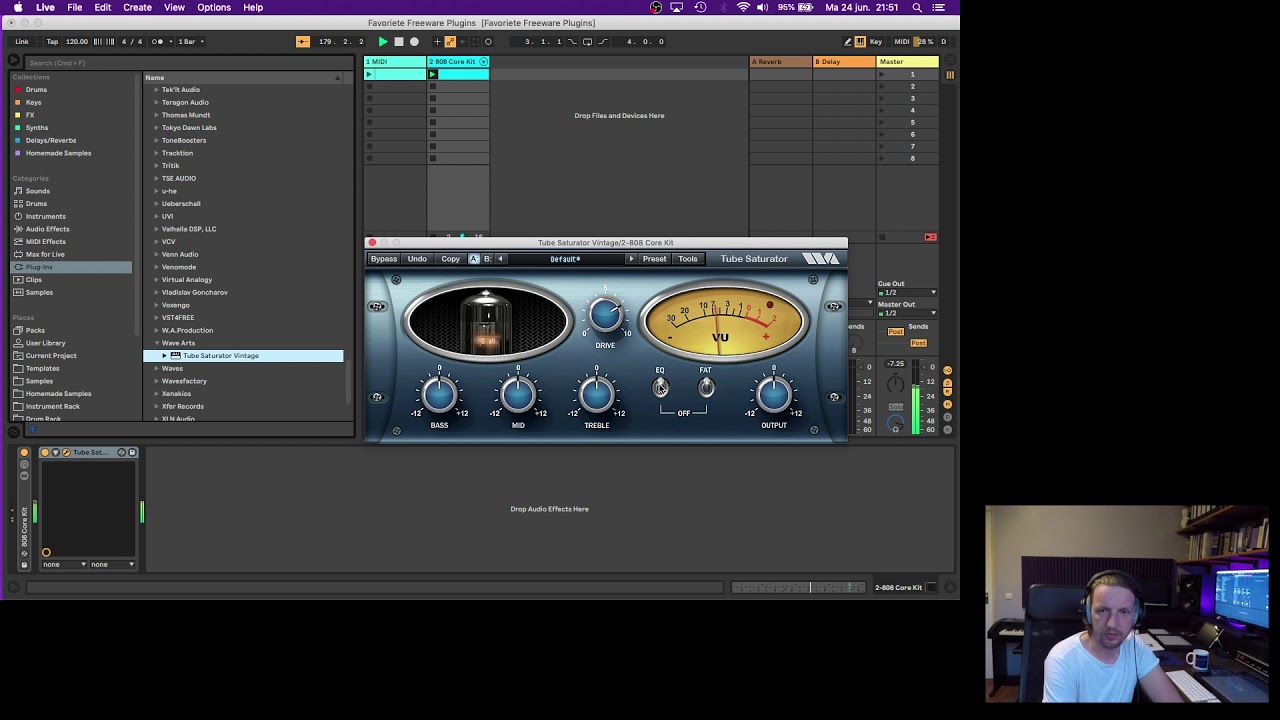This screenshot has width=1280, height=720.
Task: Open User Library in Places
Action: coord(46,343)
